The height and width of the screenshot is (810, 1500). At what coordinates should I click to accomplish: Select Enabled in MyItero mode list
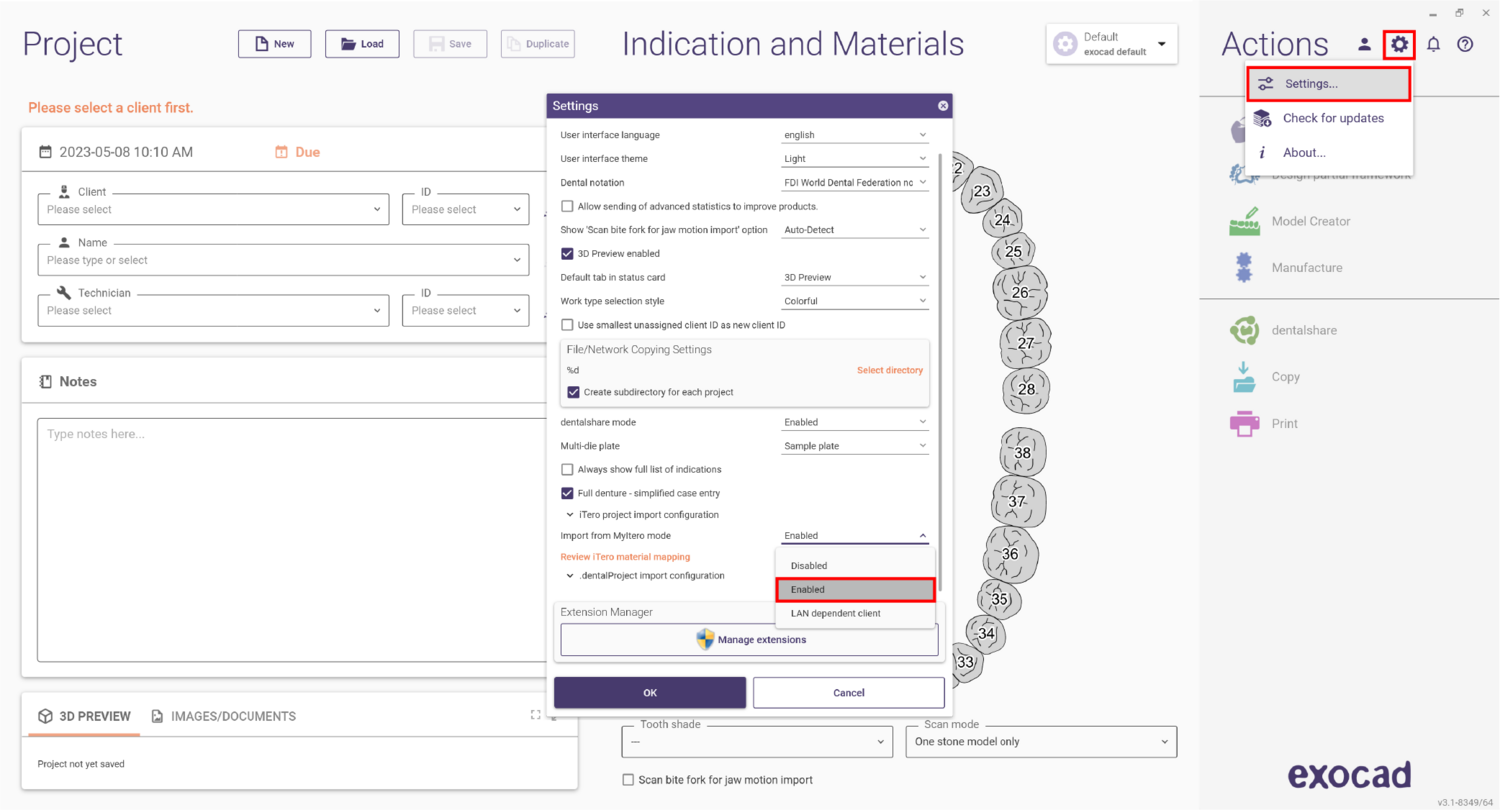(x=855, y=589)
